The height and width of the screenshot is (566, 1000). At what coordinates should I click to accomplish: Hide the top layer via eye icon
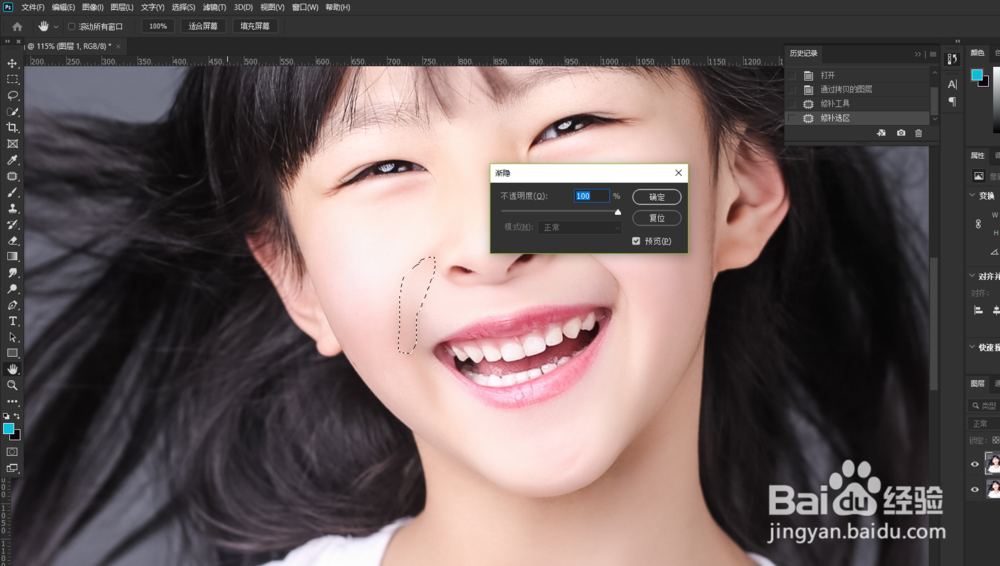click(x=974, y=465)
